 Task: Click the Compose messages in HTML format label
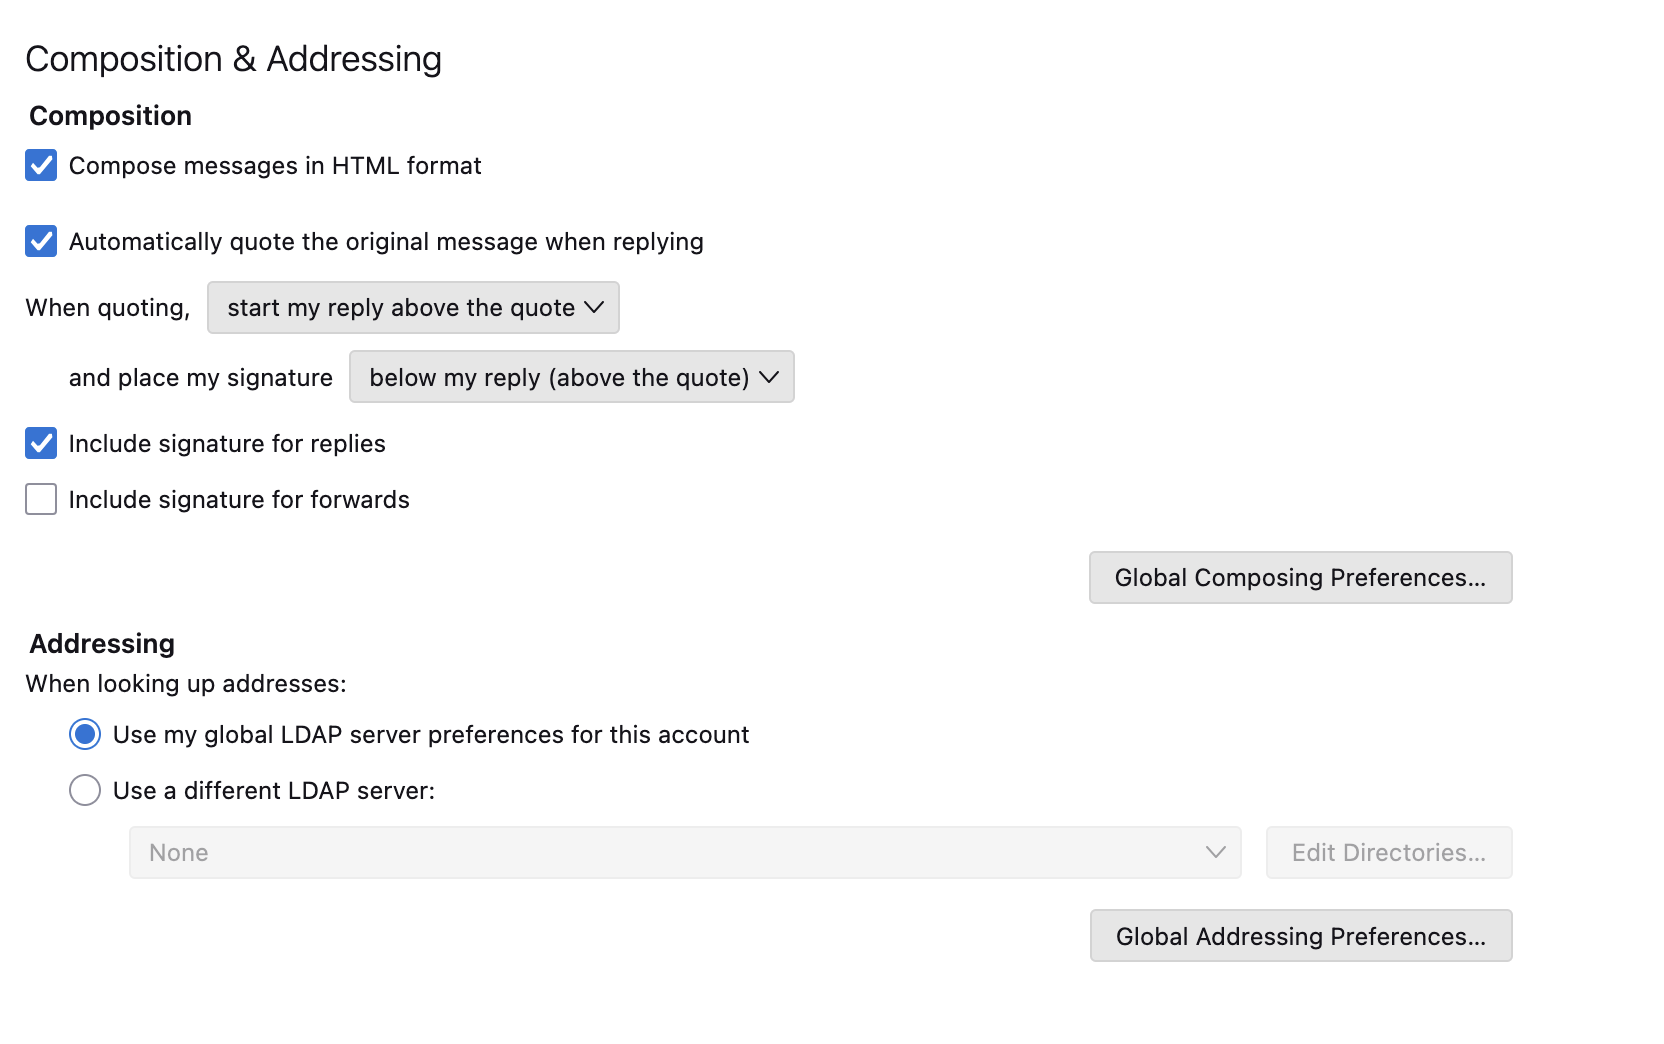click(x=275, y=165)
